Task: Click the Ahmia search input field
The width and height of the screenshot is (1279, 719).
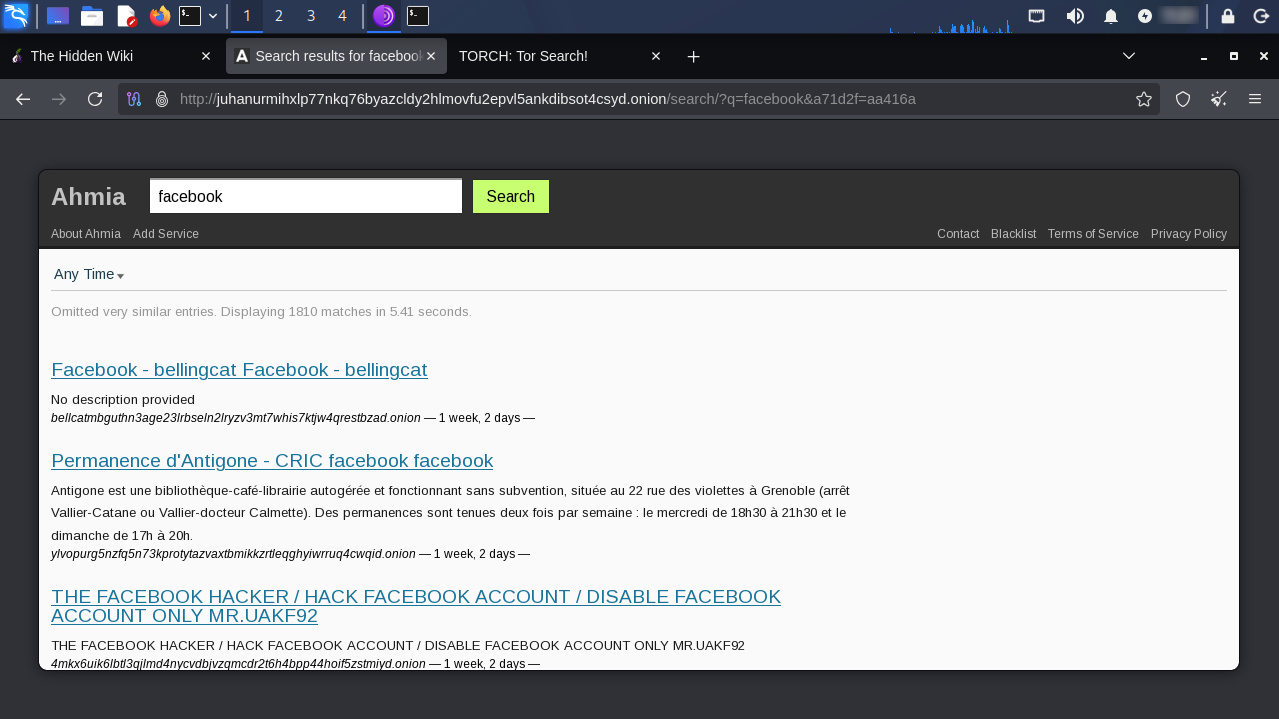Action: tap(305, 197)
